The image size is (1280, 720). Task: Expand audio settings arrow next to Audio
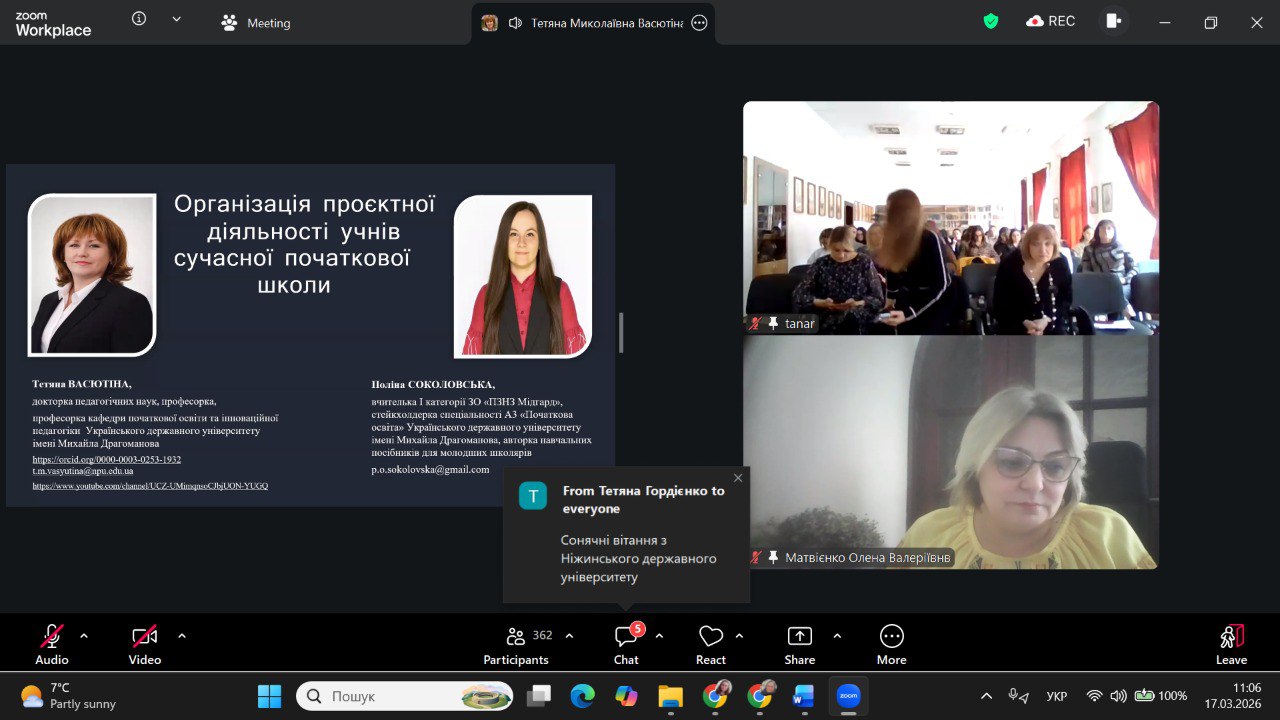[x=84, y=635]
